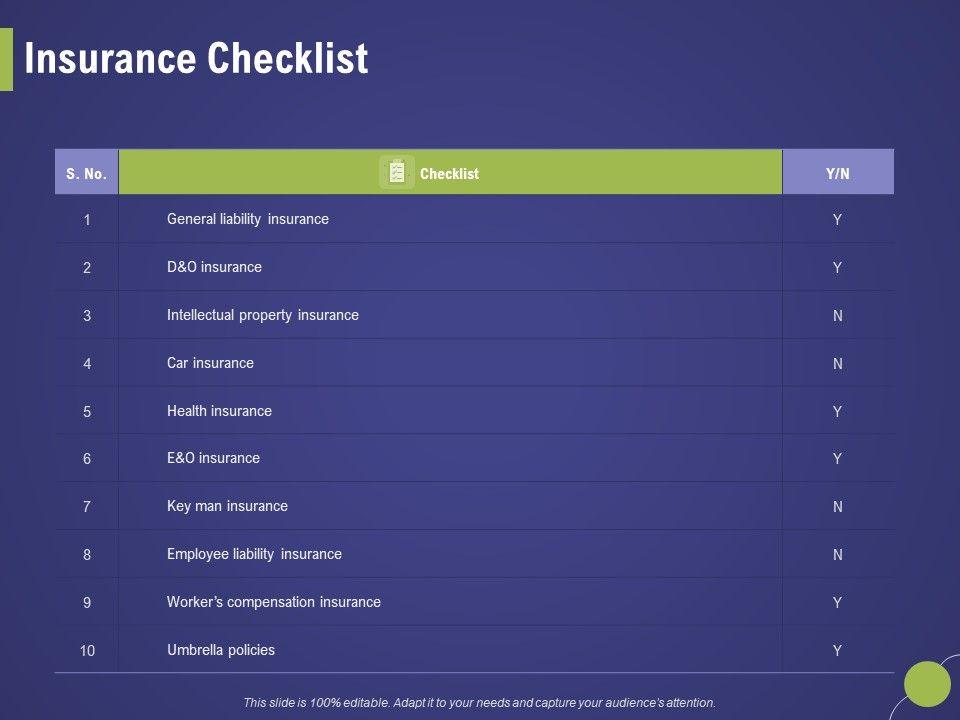Select the Insurance Checklist slide title
960x720 pixels.
pyautogui.click(x=196, y=60)
